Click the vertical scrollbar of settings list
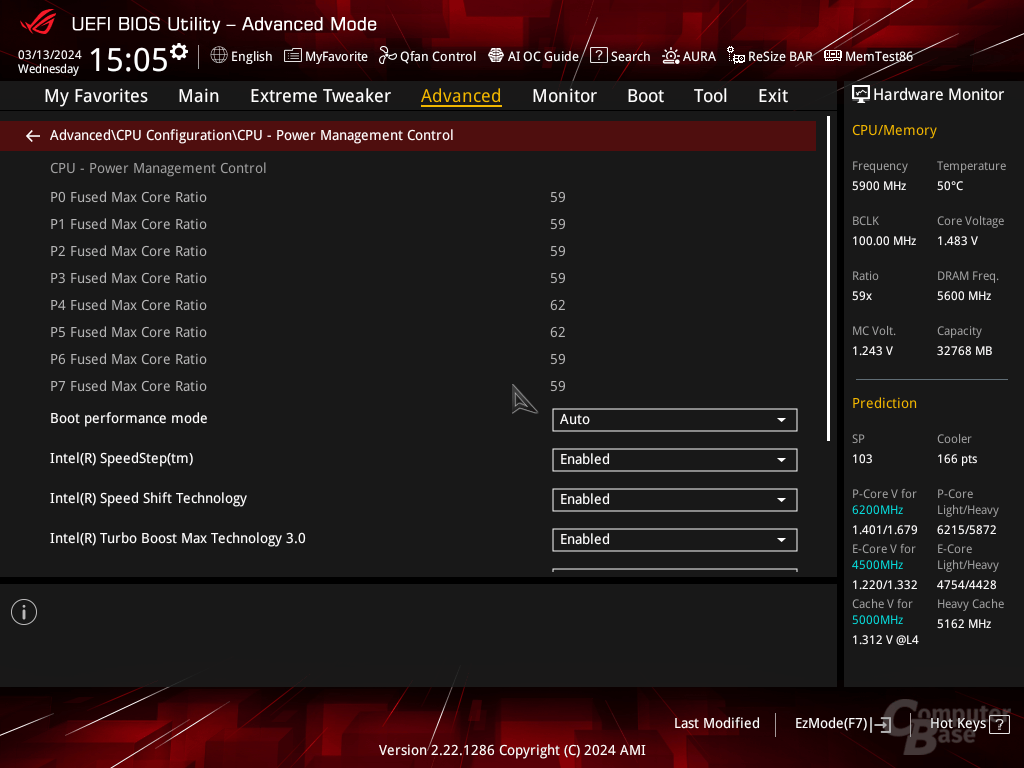 [x=828, y=278]
